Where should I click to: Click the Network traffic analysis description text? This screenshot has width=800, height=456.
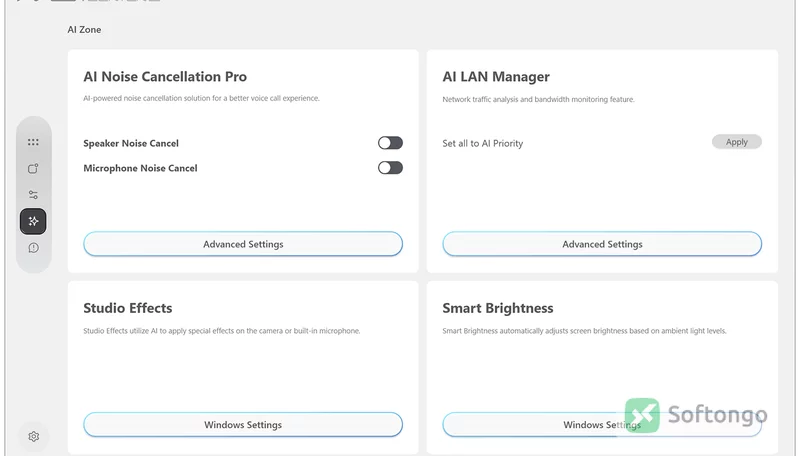(x=538, y=99)
